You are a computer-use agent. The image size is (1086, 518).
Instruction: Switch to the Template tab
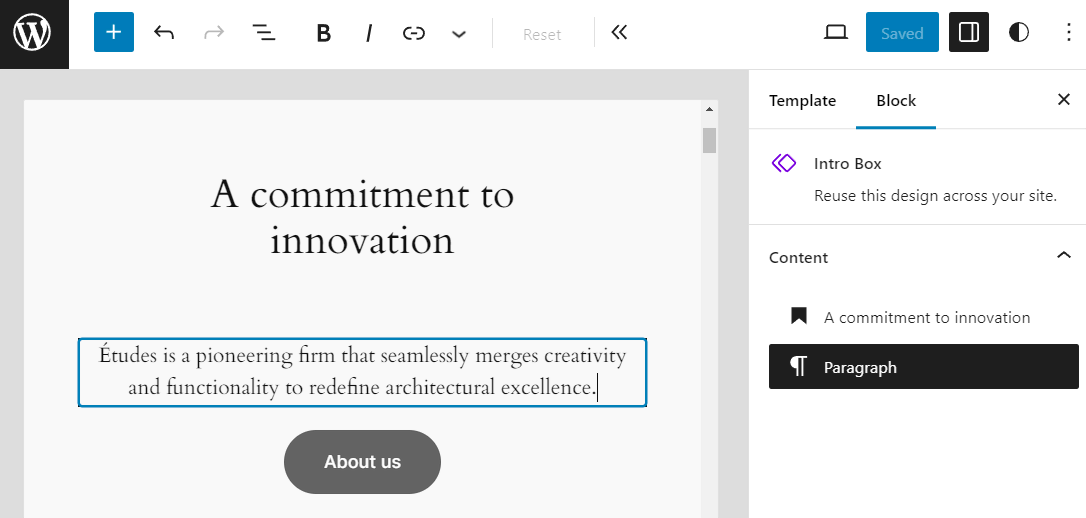click(x=802, y=100)
